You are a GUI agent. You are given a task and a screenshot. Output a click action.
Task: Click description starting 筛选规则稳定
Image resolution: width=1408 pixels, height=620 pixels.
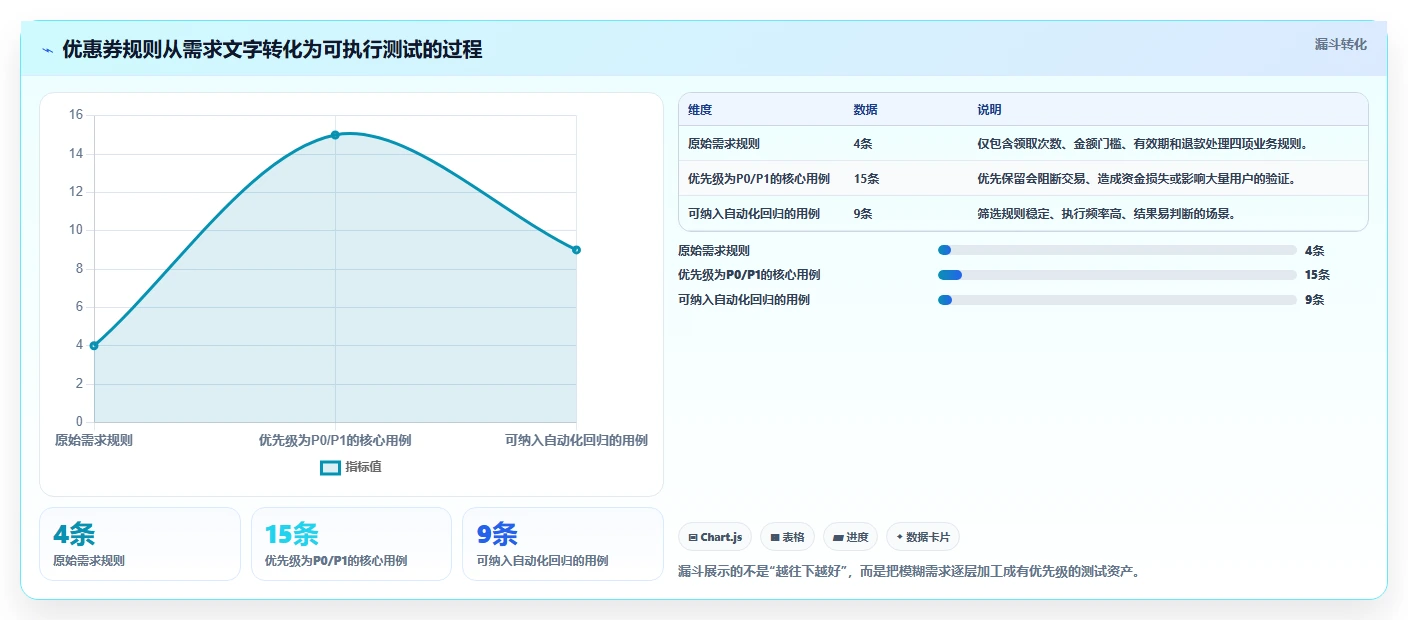1106,214
